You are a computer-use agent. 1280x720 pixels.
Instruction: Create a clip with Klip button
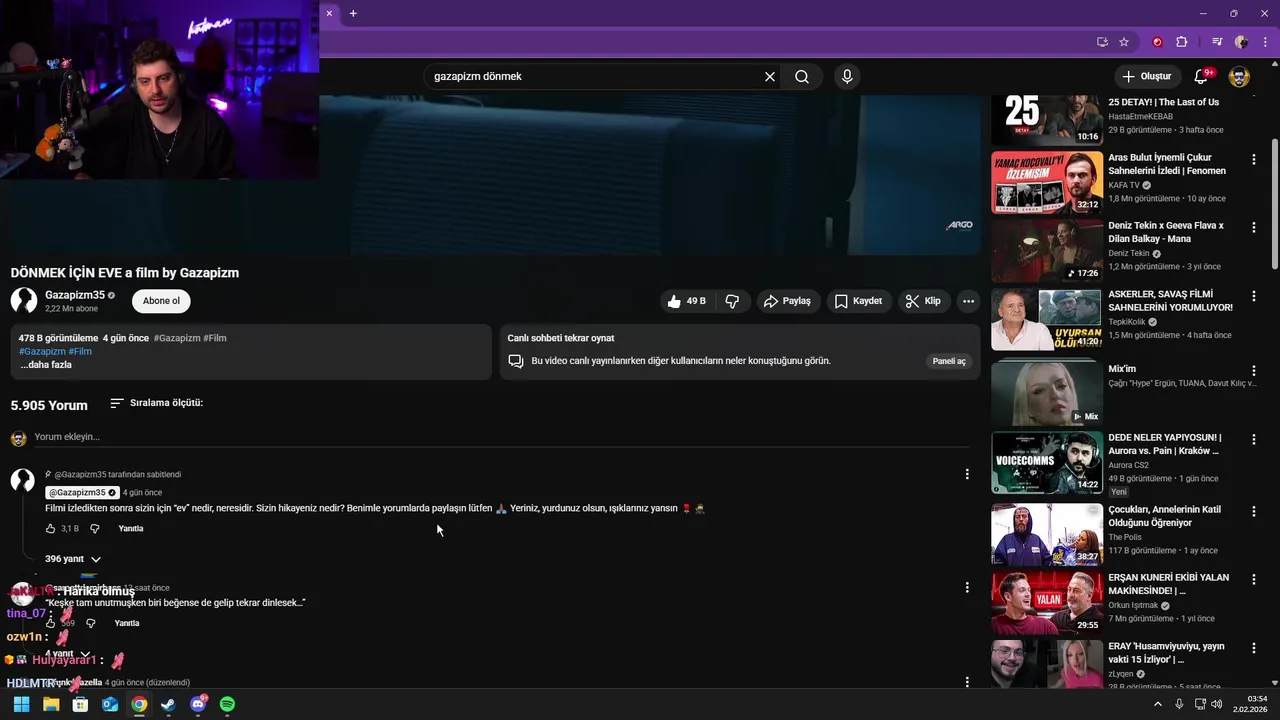923,301
